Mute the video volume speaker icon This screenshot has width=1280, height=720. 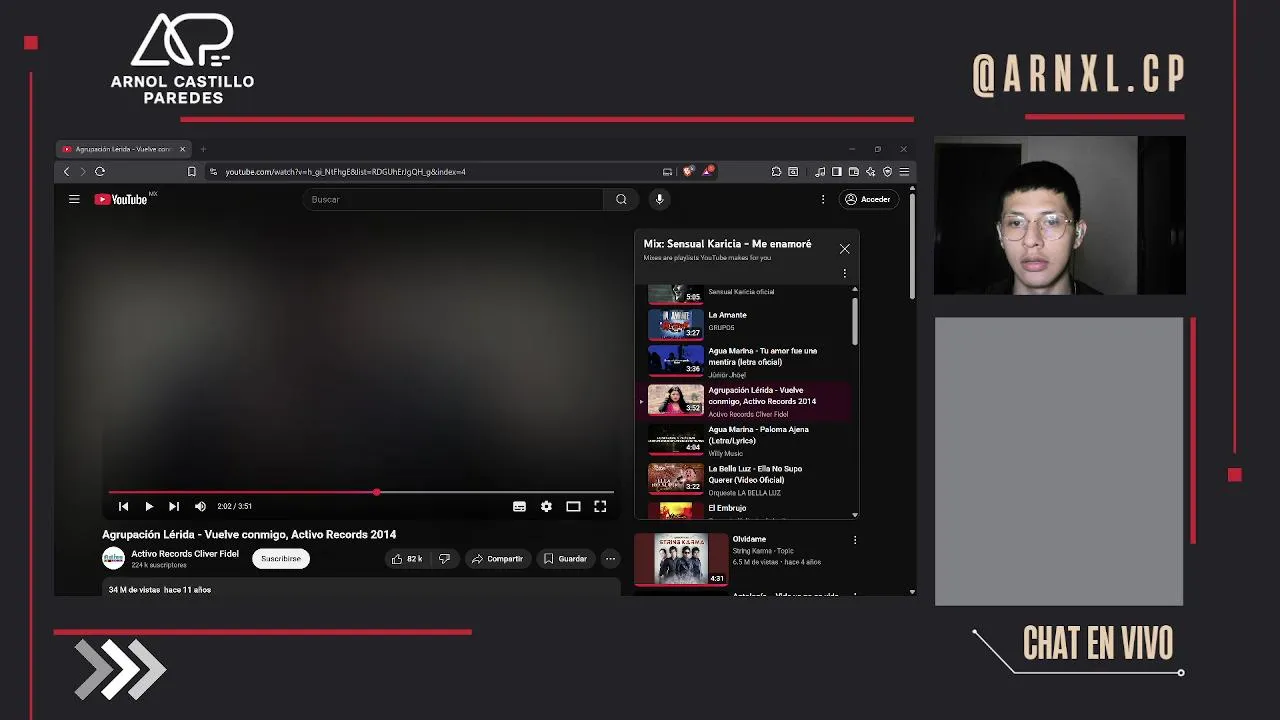[x=200, y=507]
